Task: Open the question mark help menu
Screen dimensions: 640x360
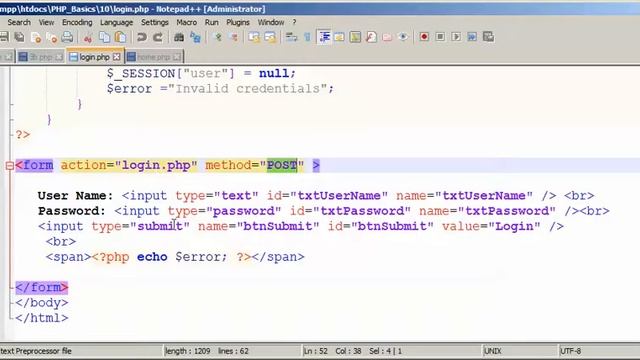Action: (x=294, y=22)
